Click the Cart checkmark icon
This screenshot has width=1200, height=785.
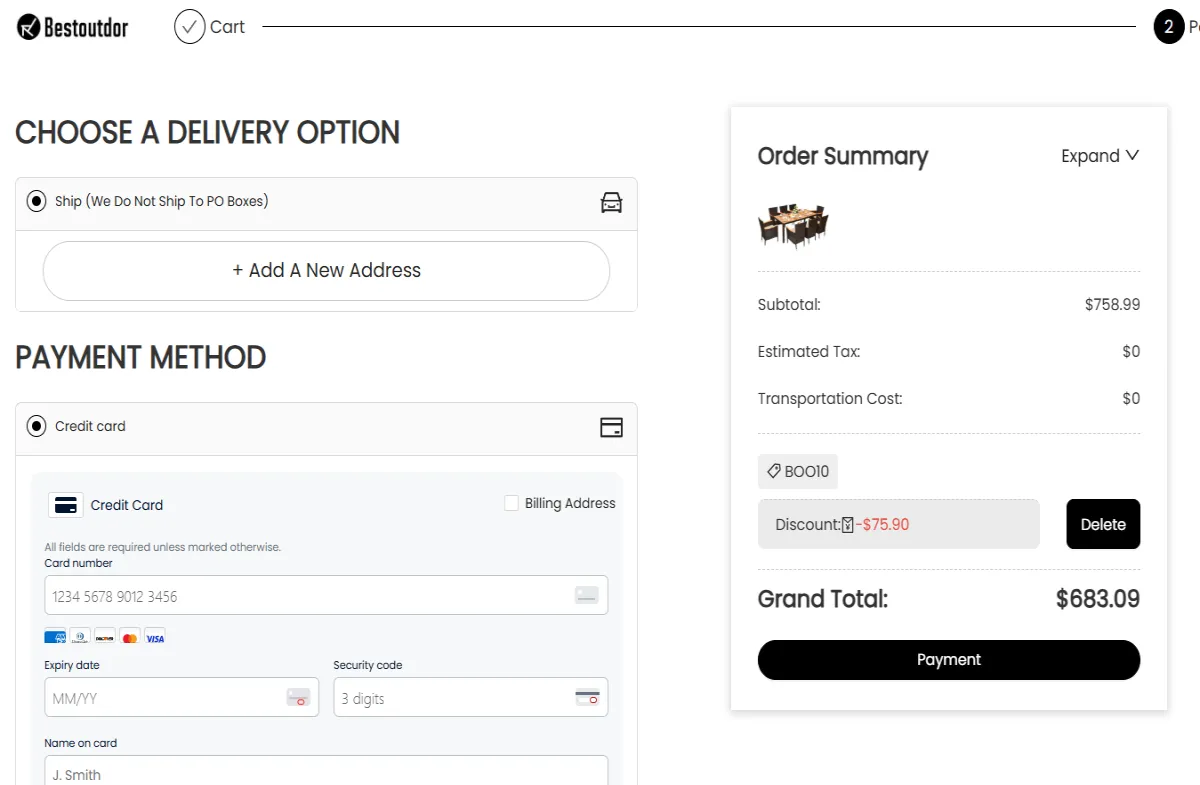point(189,27)
